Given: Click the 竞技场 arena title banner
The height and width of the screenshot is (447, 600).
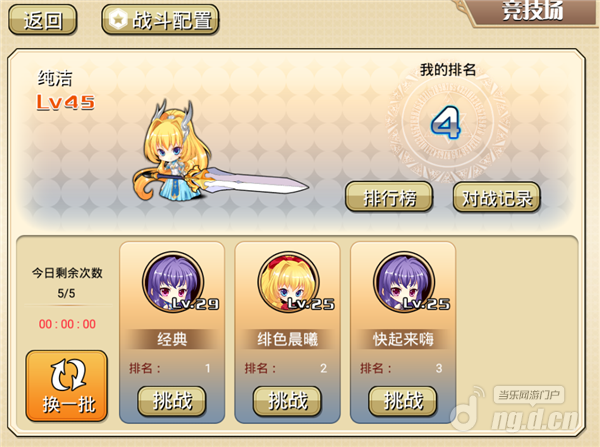Looking at the screenshot, I should coord(532,11).
